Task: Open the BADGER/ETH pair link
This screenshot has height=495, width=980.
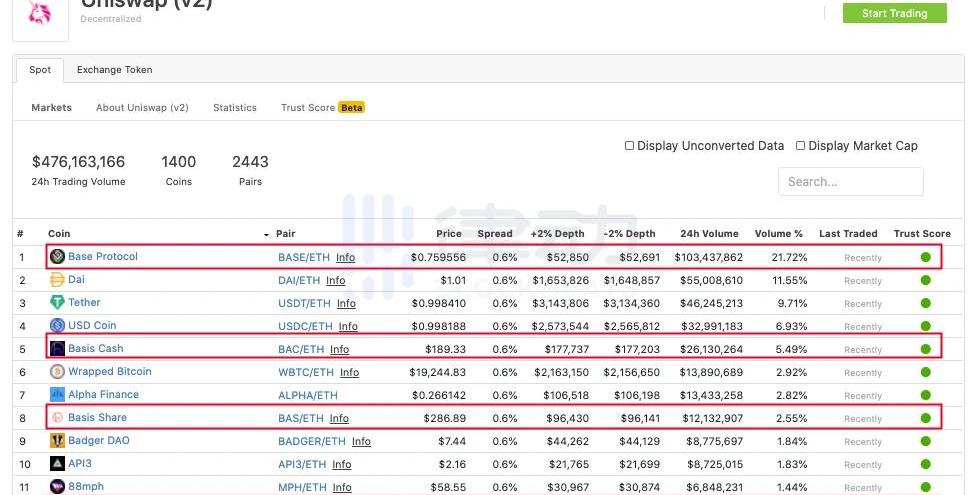Action: (x=312, y=441)
